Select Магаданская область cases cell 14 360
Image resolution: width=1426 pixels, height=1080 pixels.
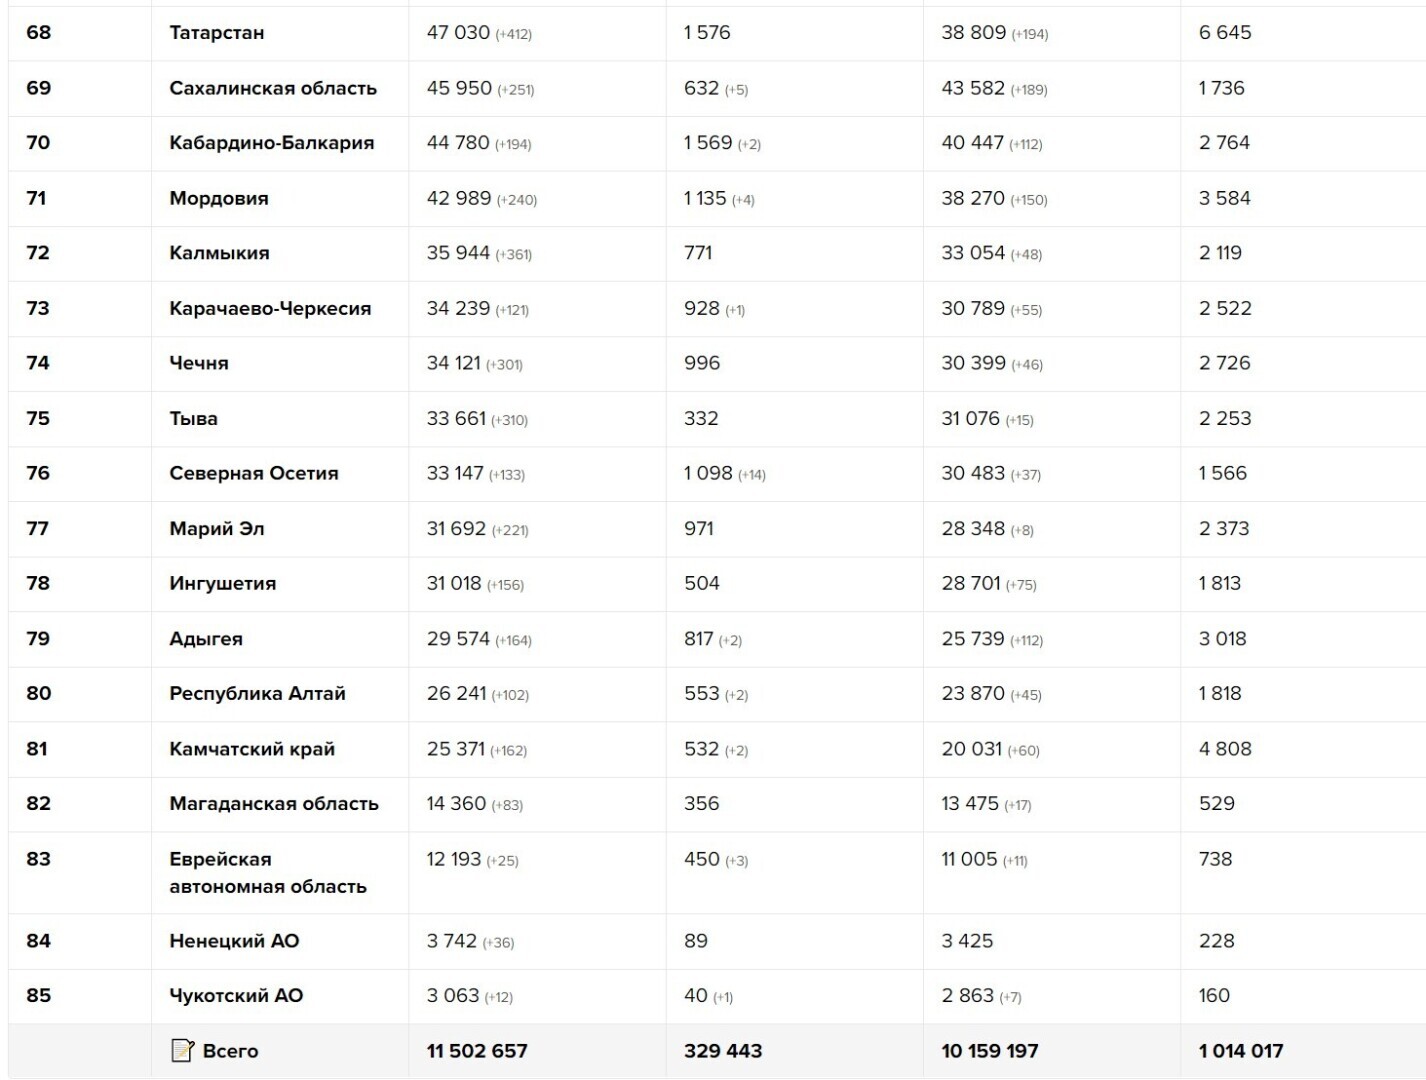456,804
